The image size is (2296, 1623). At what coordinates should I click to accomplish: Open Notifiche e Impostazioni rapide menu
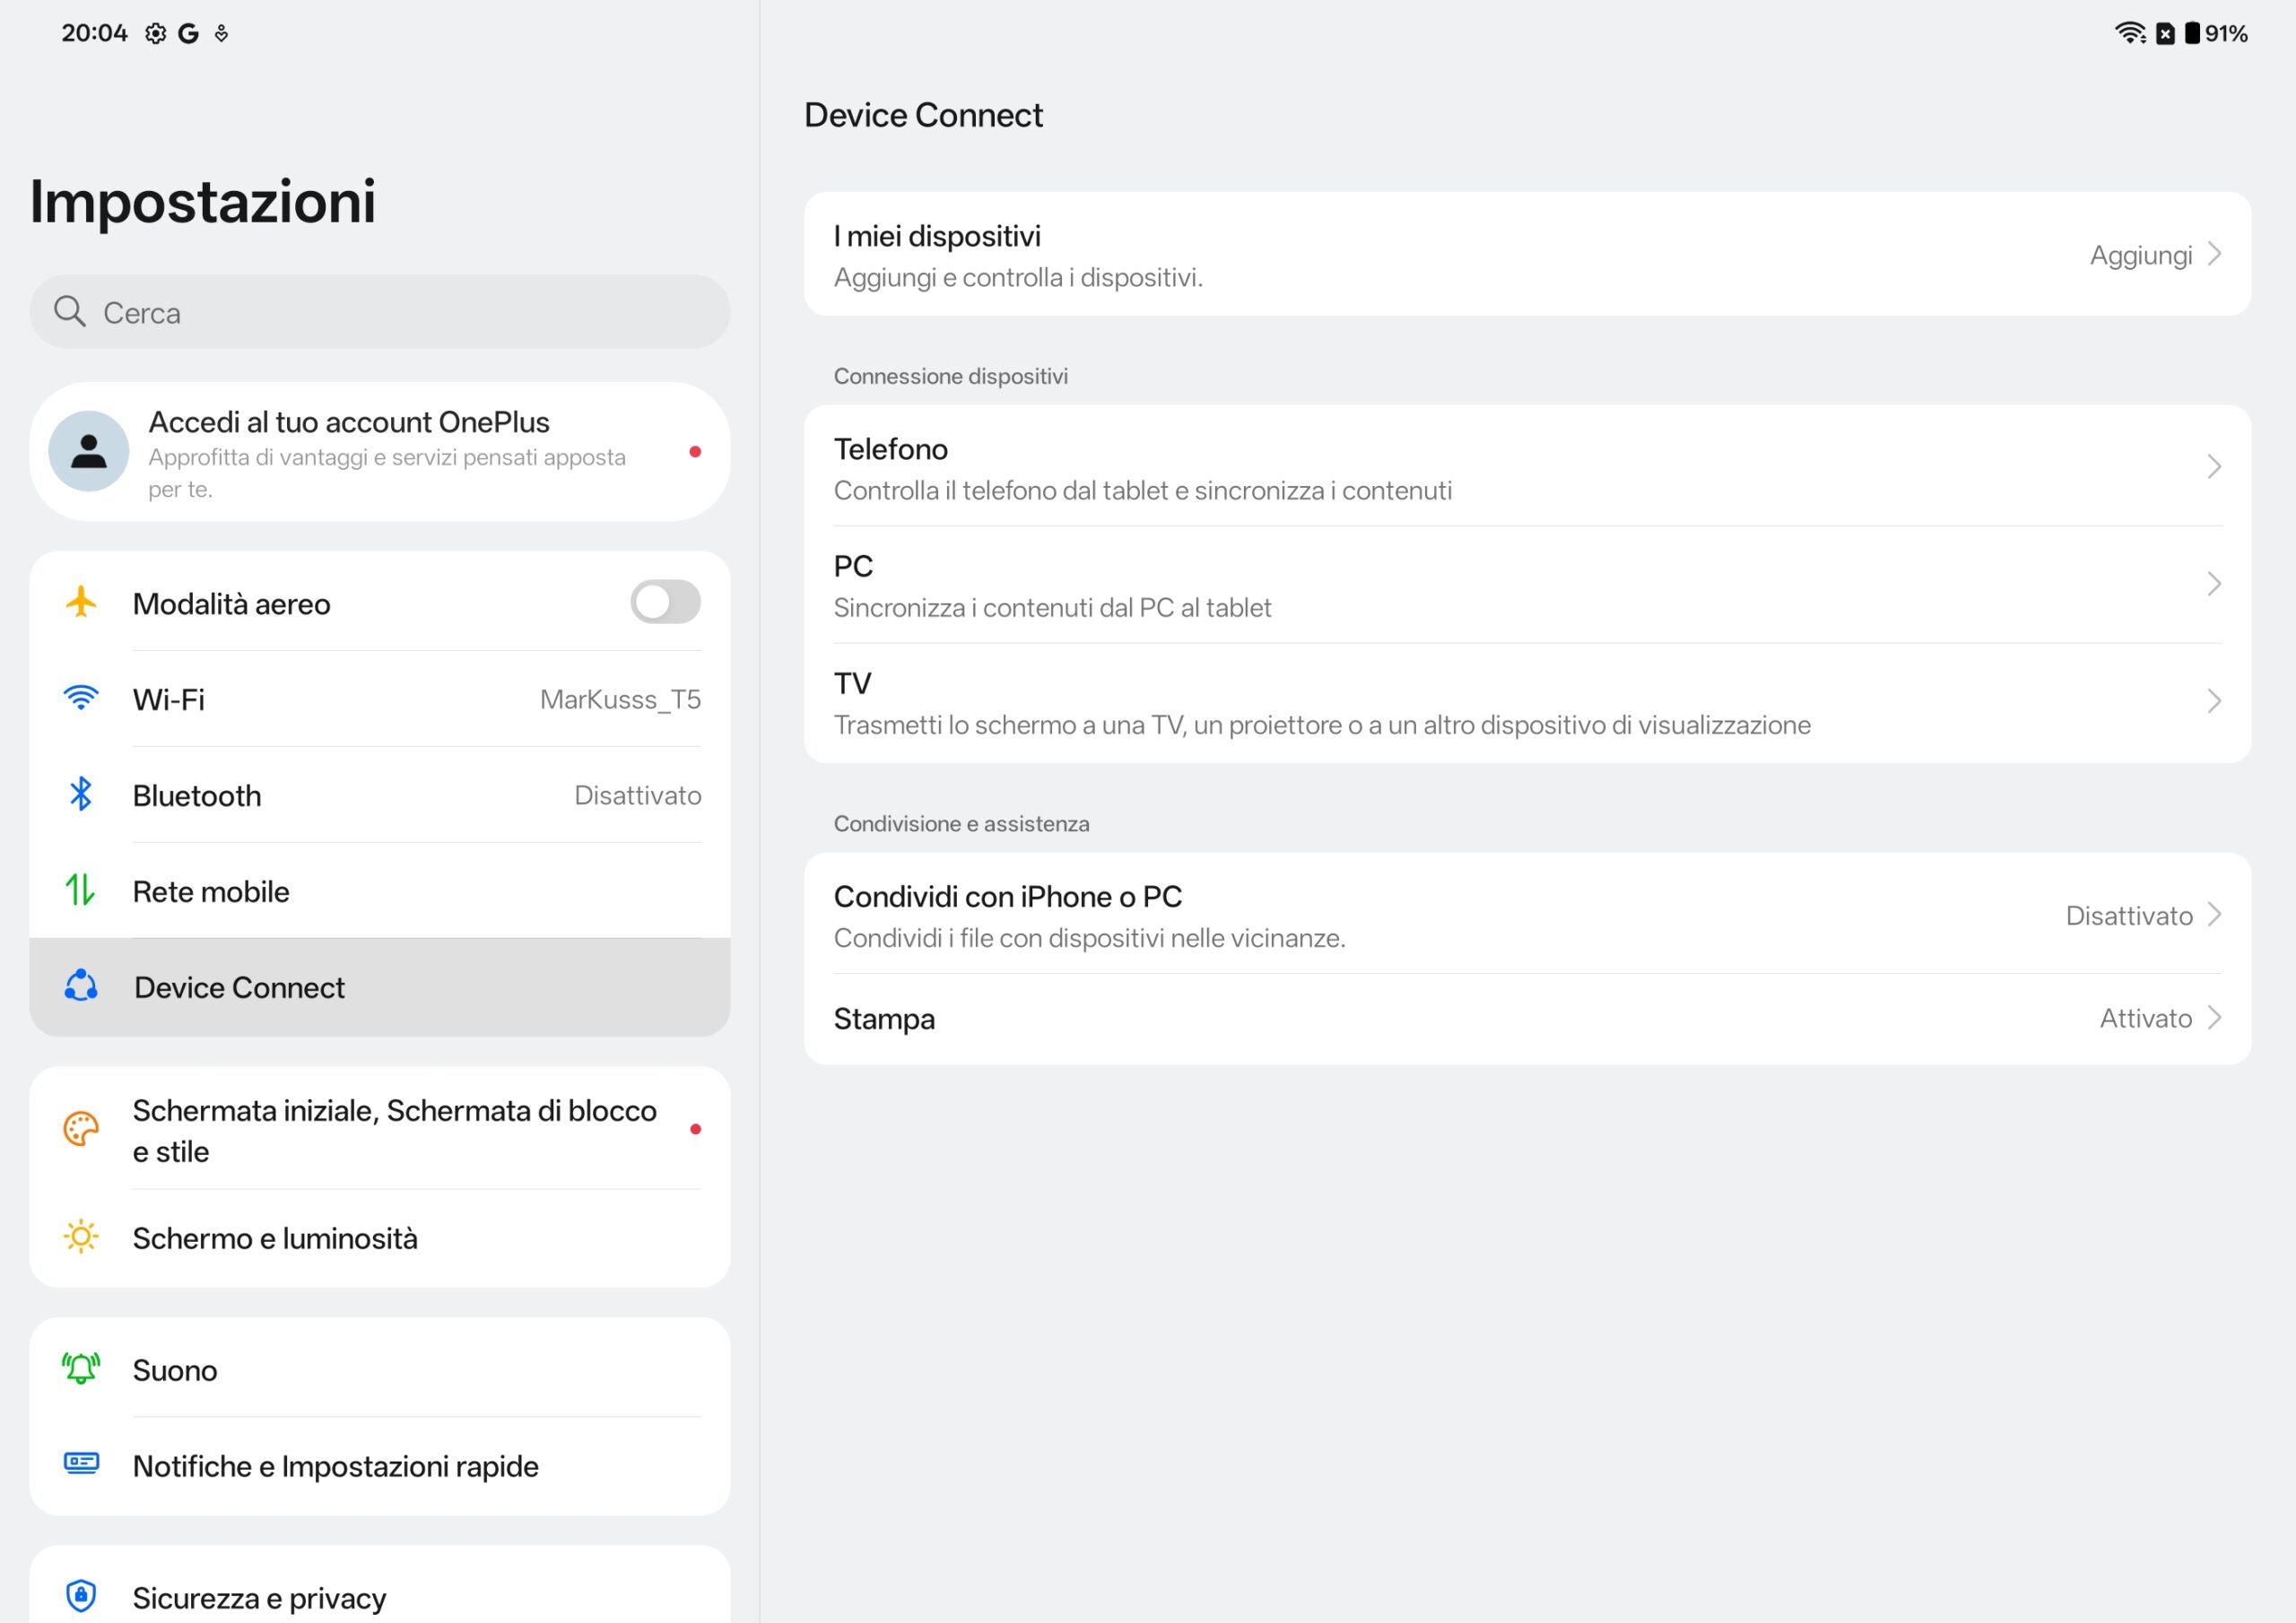[x=335, y=1465]
